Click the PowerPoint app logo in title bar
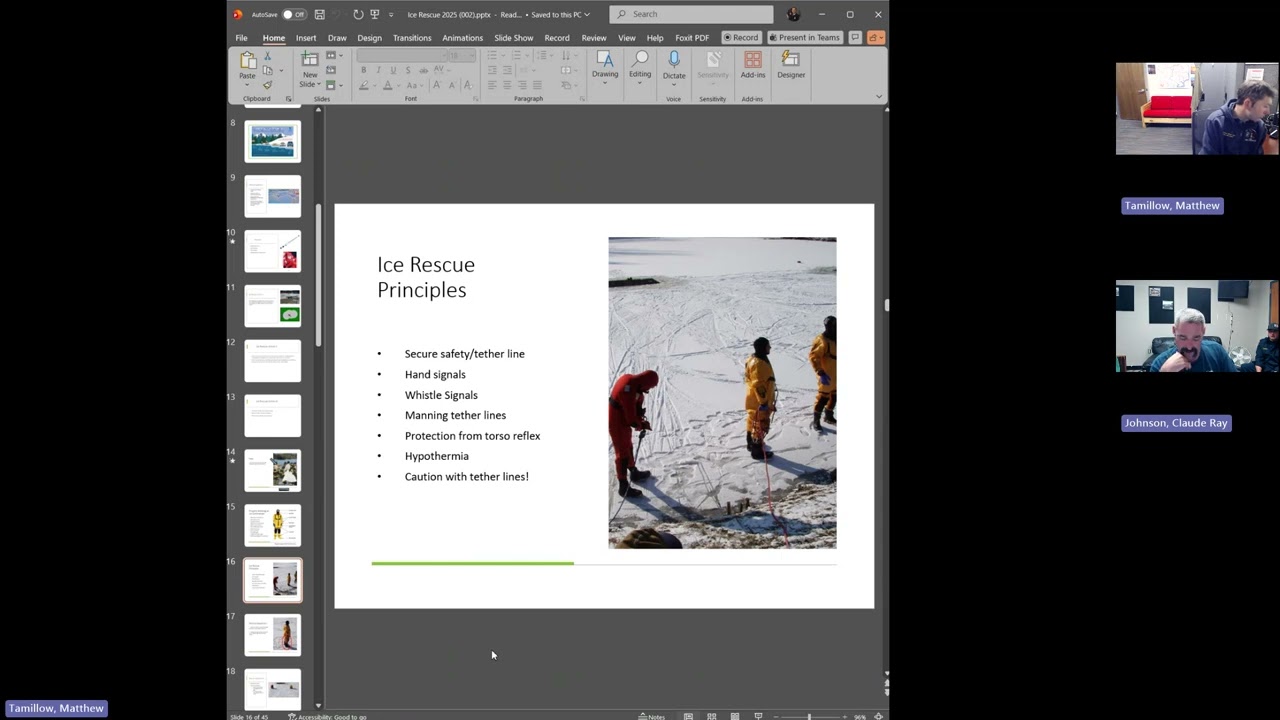 click(238, 14)
